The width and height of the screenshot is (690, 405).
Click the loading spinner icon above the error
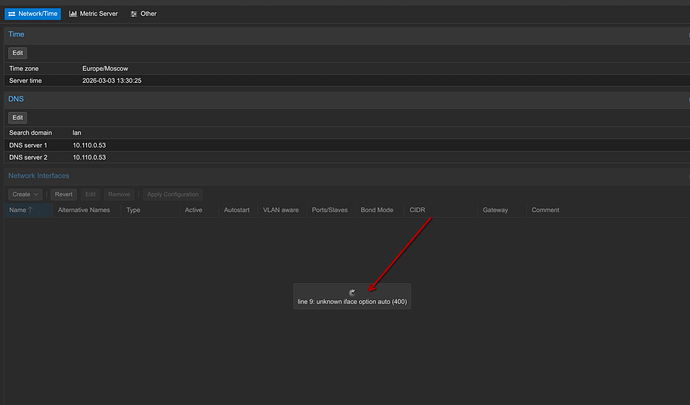pos(352,292)
